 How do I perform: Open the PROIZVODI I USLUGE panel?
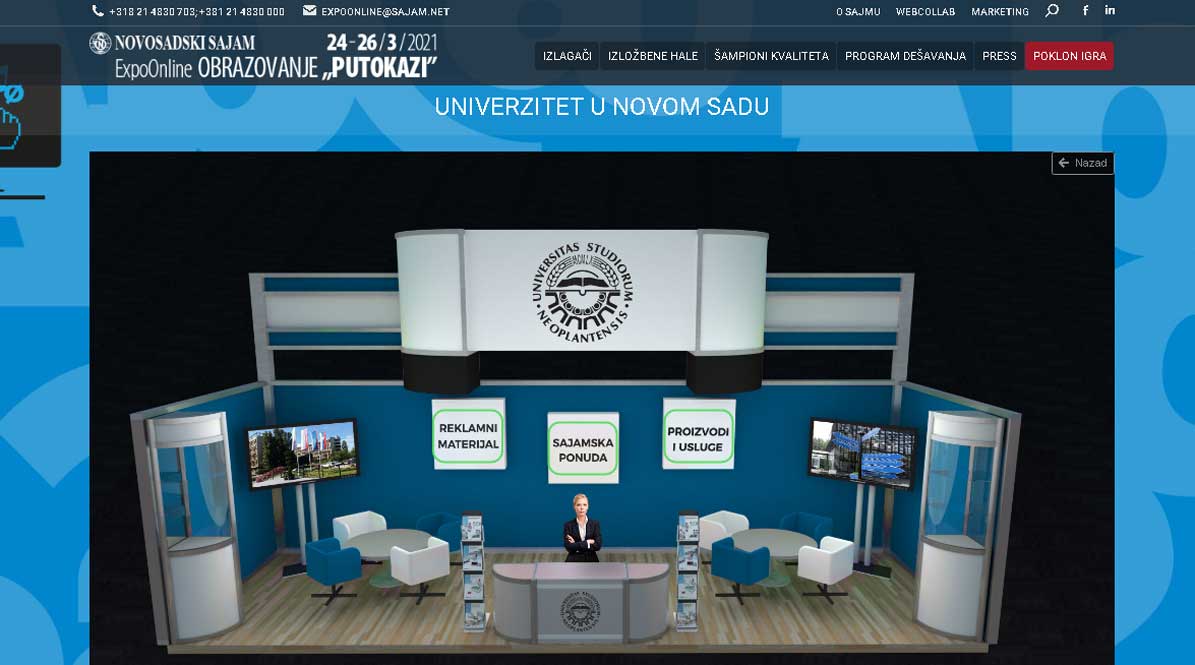(x=698, y=435)
